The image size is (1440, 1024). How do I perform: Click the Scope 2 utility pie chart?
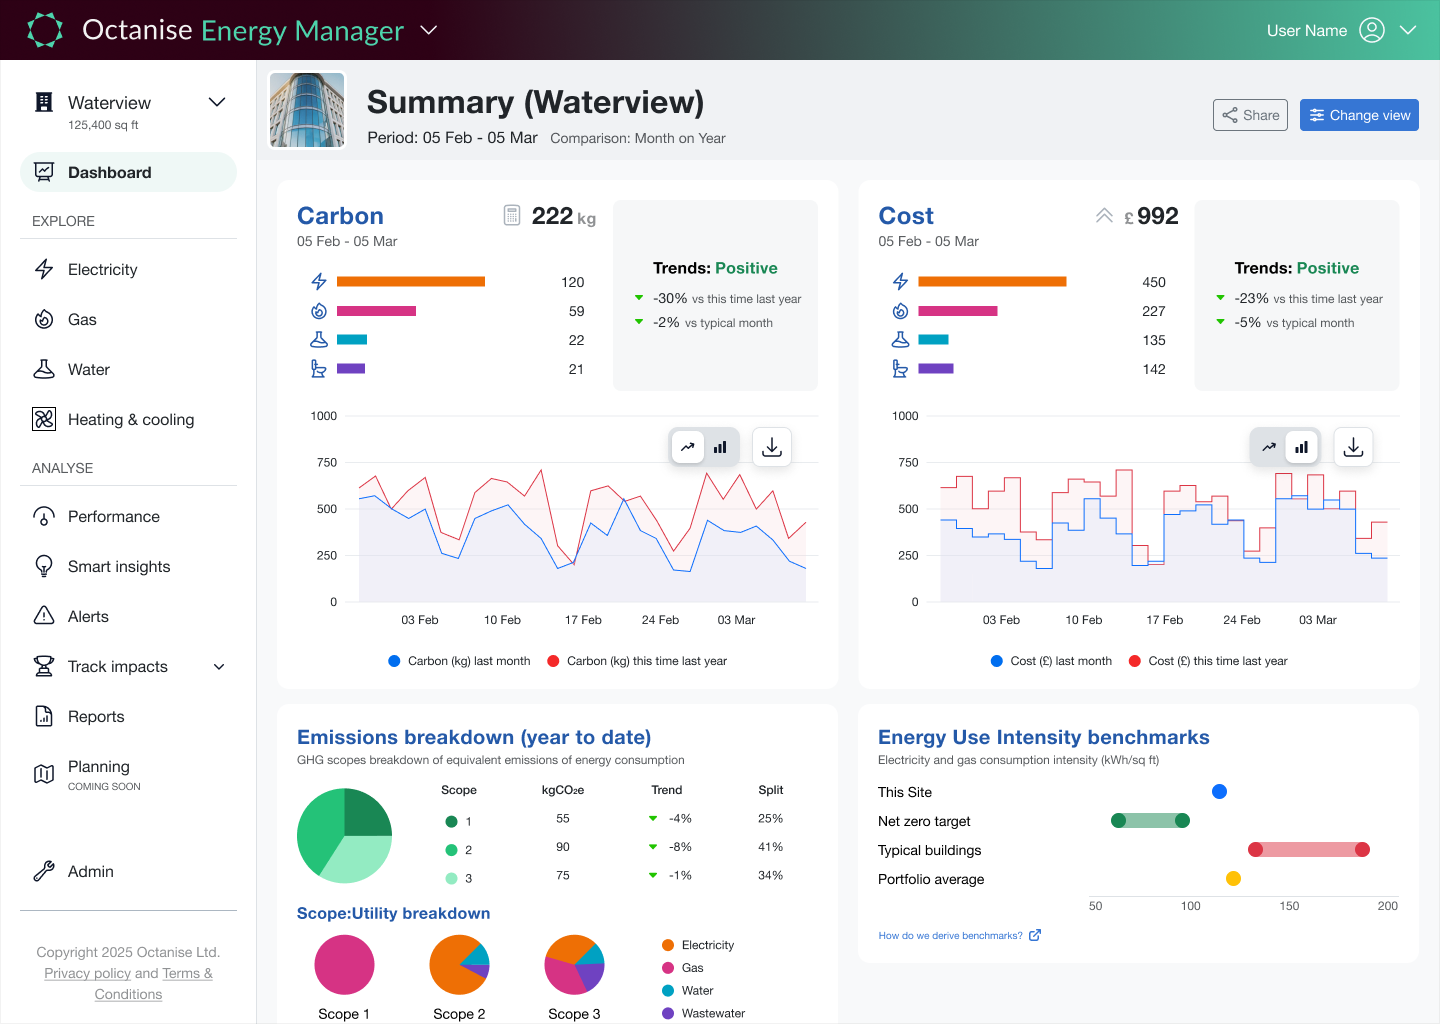pyautogui.click(x=459, y=965)
